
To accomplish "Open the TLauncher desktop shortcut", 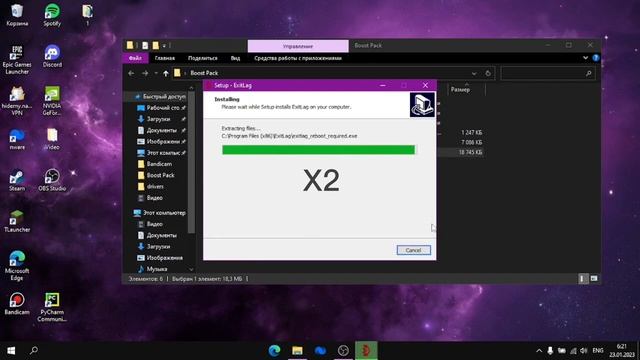I will pyautogui.click(x=17, y=221).
